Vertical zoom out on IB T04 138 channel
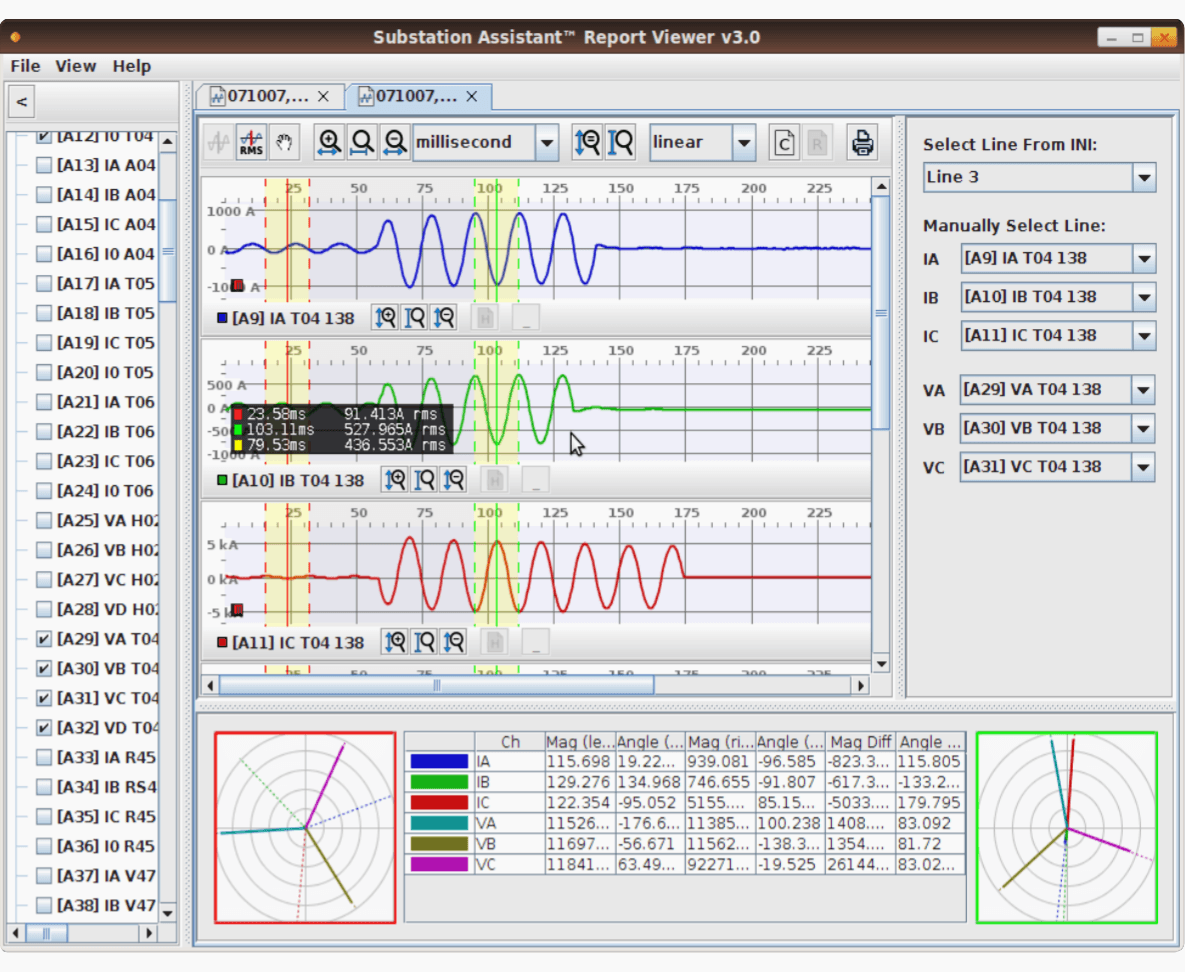 (x=453, y=480)
